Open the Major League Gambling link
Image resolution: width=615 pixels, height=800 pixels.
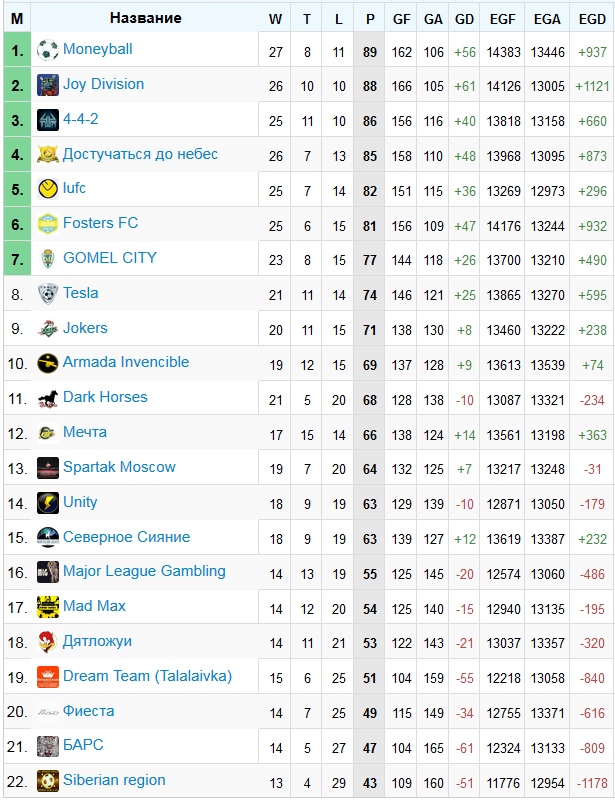point(144,571)
